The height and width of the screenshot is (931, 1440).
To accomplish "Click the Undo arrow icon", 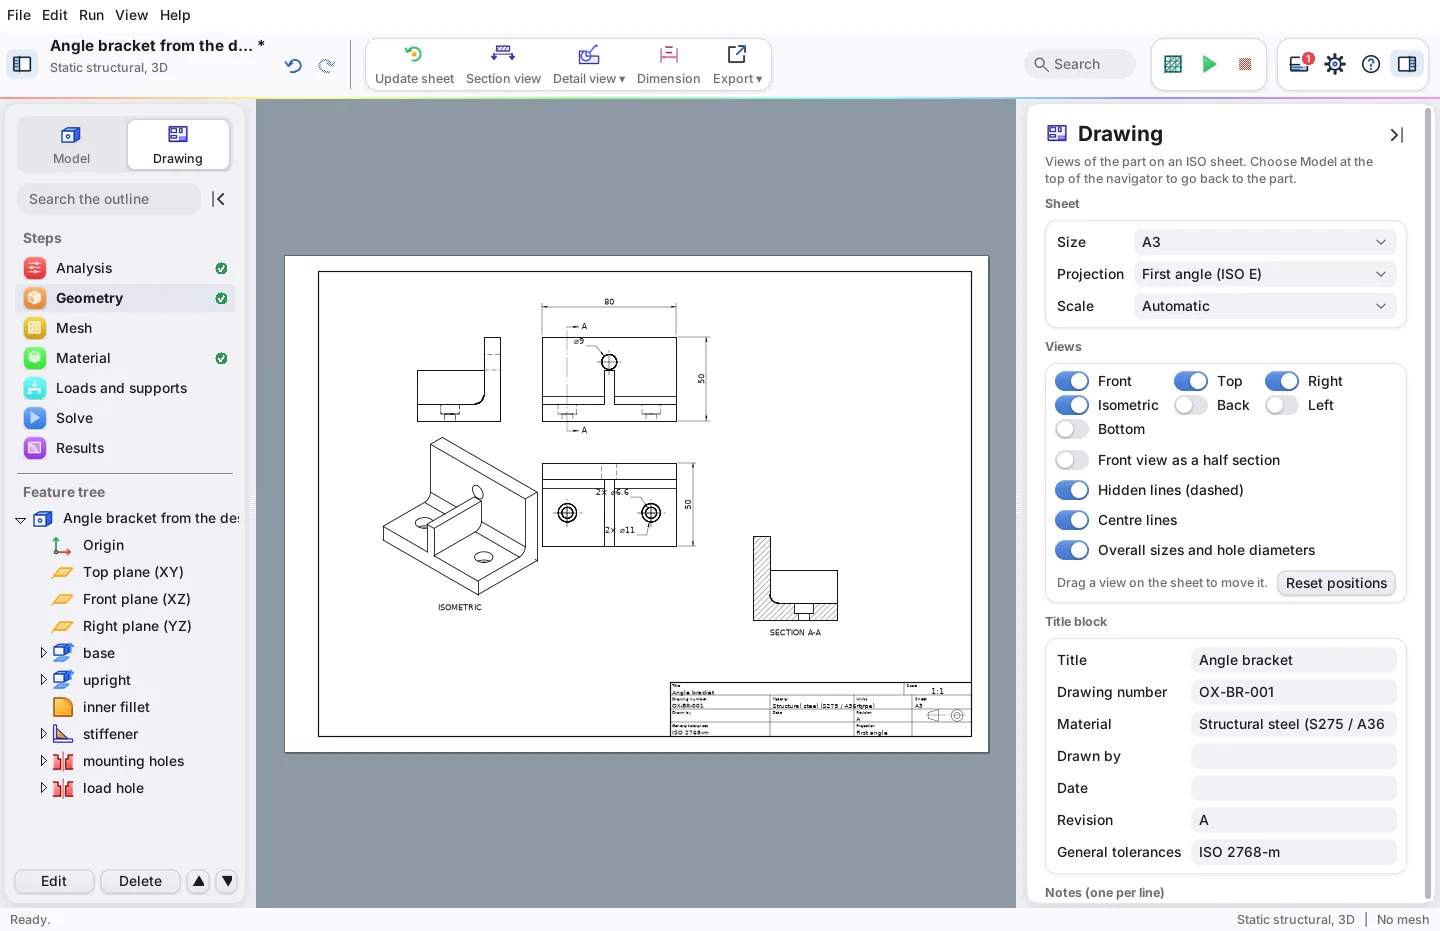I will pos(293,66).
